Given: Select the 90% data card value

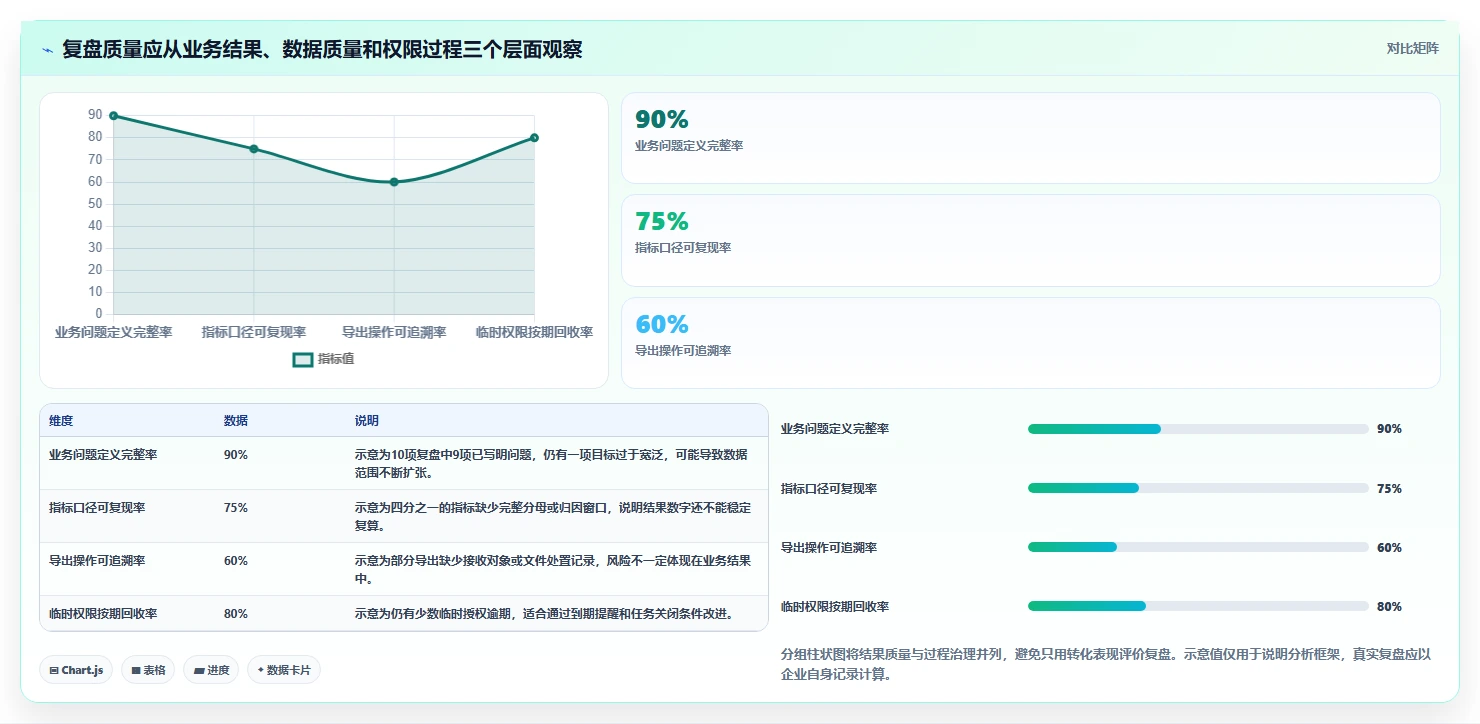Looking at the screenshot, I should click(x=662, y=120).
